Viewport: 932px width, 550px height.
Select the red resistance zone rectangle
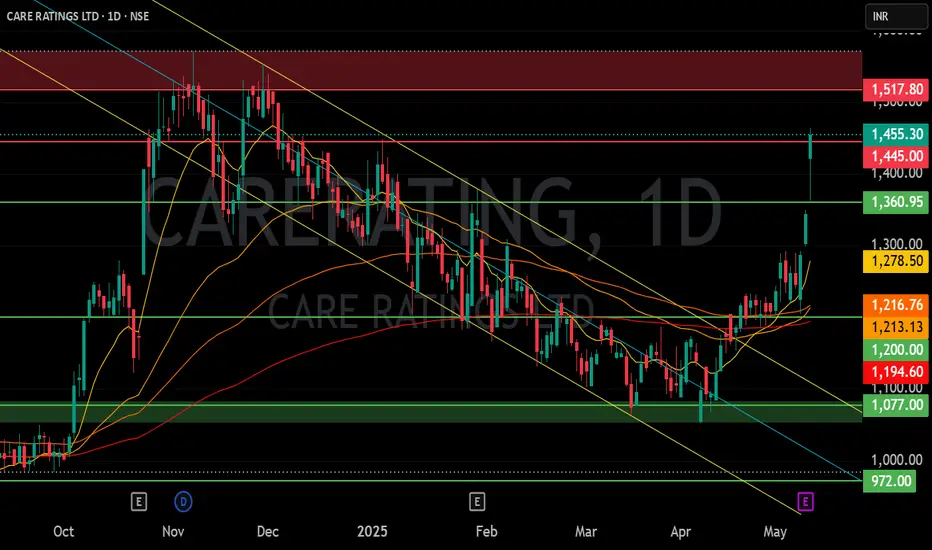click(431, 70)
